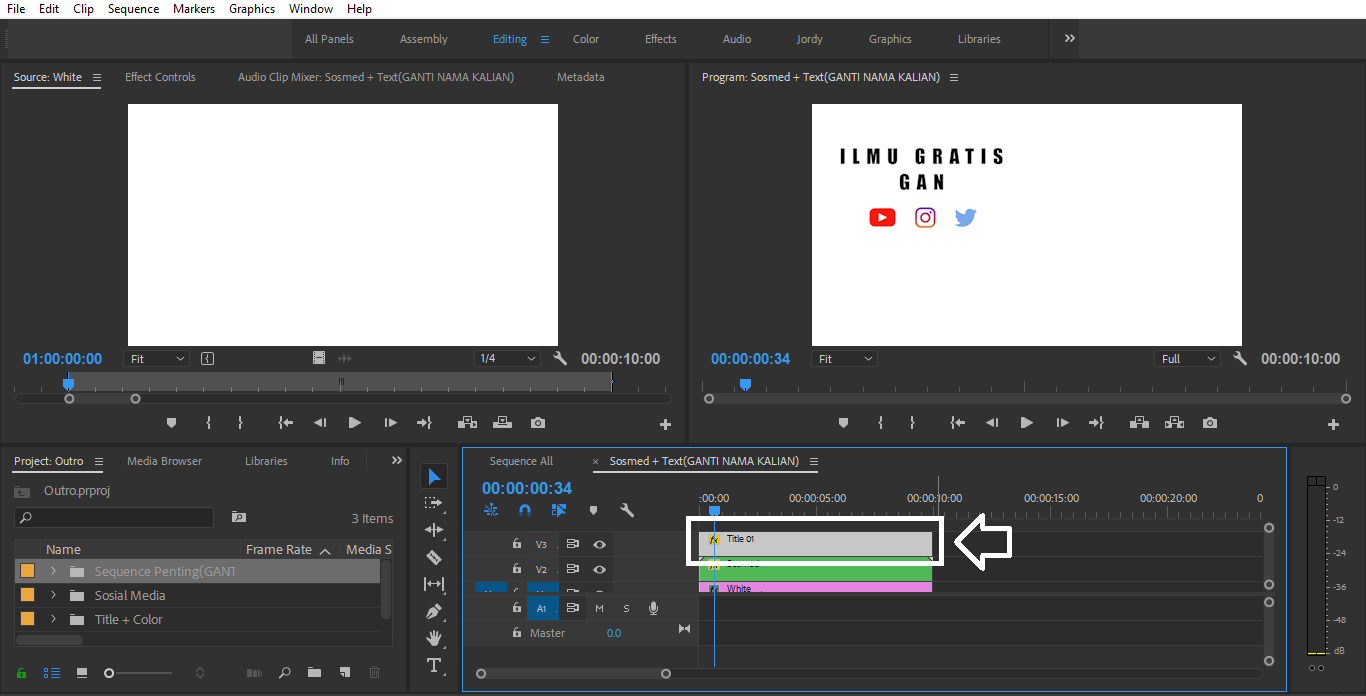Toggle V3 track lock
The width and height of the screenshot is (1366, 696).
[x=516, y=544]
